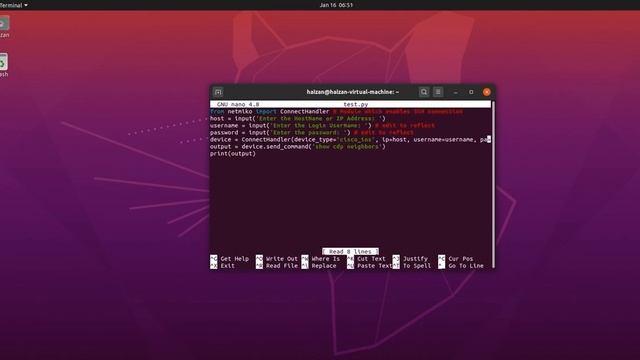Click the red comment on the import line

click(398, 111)
